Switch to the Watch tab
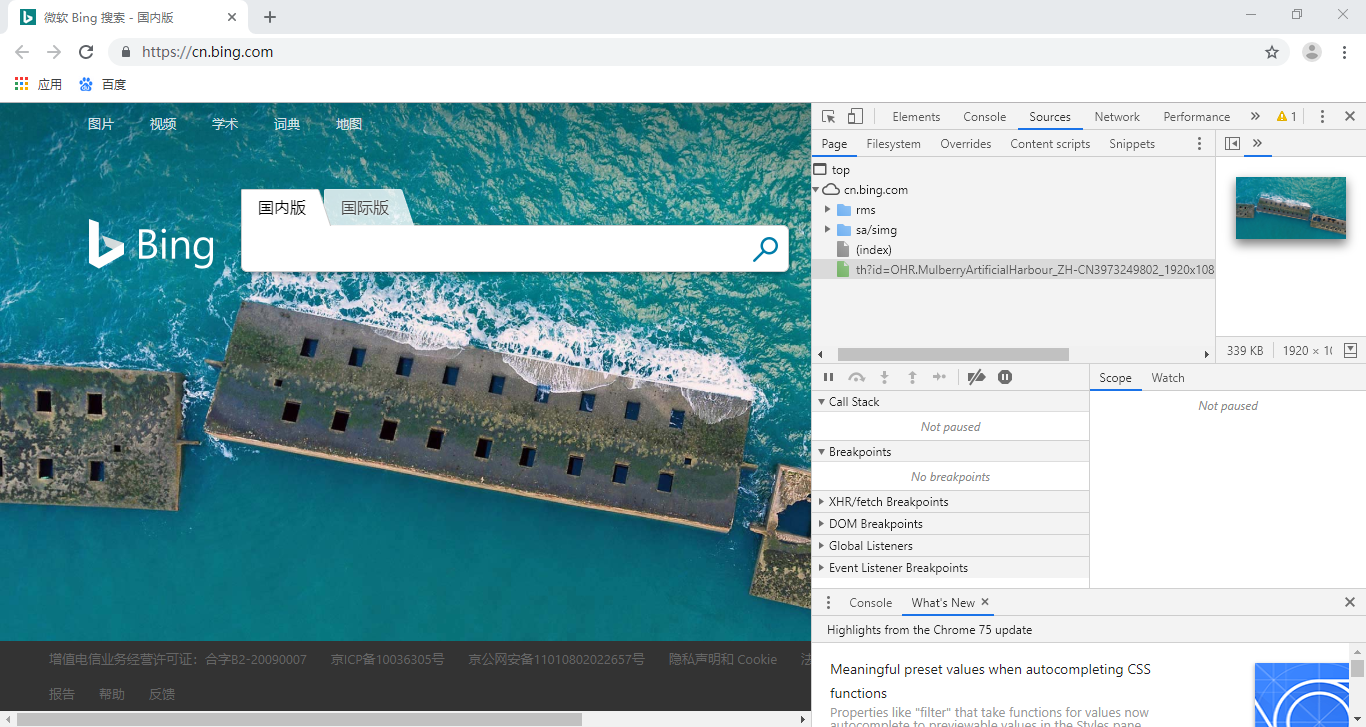 click(x=1167, y=378)
